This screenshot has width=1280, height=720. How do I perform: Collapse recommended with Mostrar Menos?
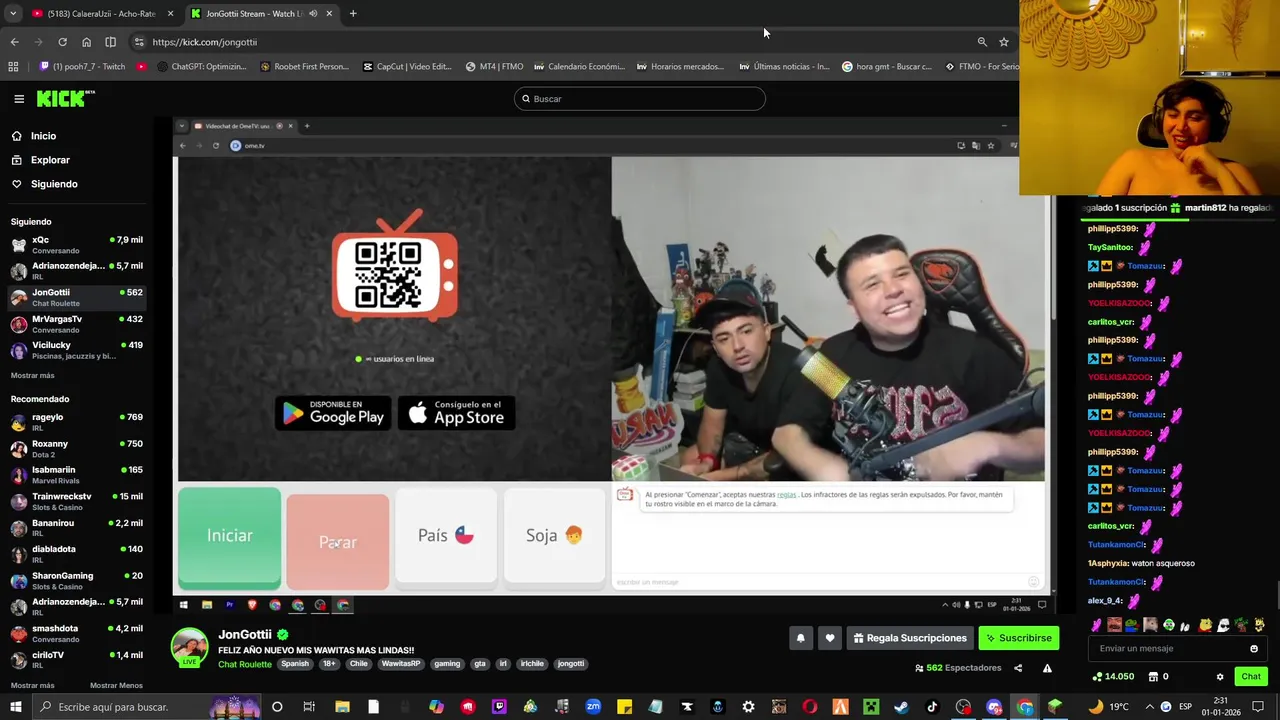[x=116, y=685]
